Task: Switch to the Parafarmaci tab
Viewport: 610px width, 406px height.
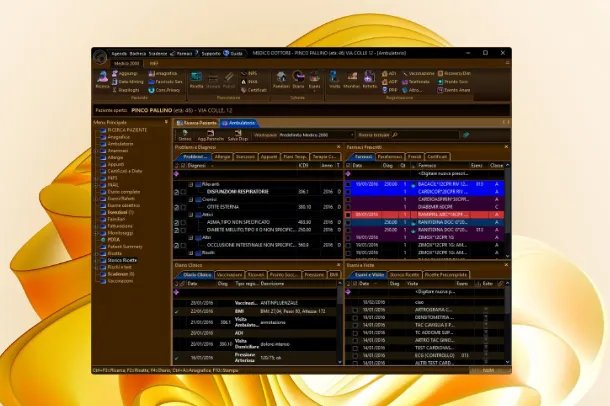Action: [x=389, y=157]
